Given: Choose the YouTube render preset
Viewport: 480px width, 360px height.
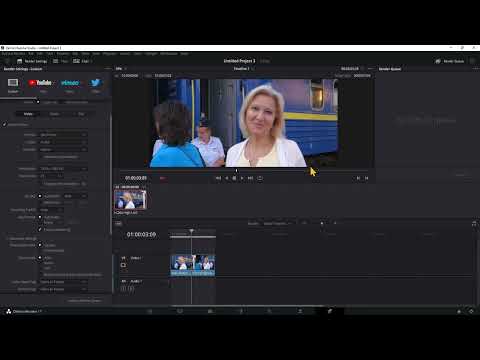Looking at the screenshot, I should coord(40,83).
